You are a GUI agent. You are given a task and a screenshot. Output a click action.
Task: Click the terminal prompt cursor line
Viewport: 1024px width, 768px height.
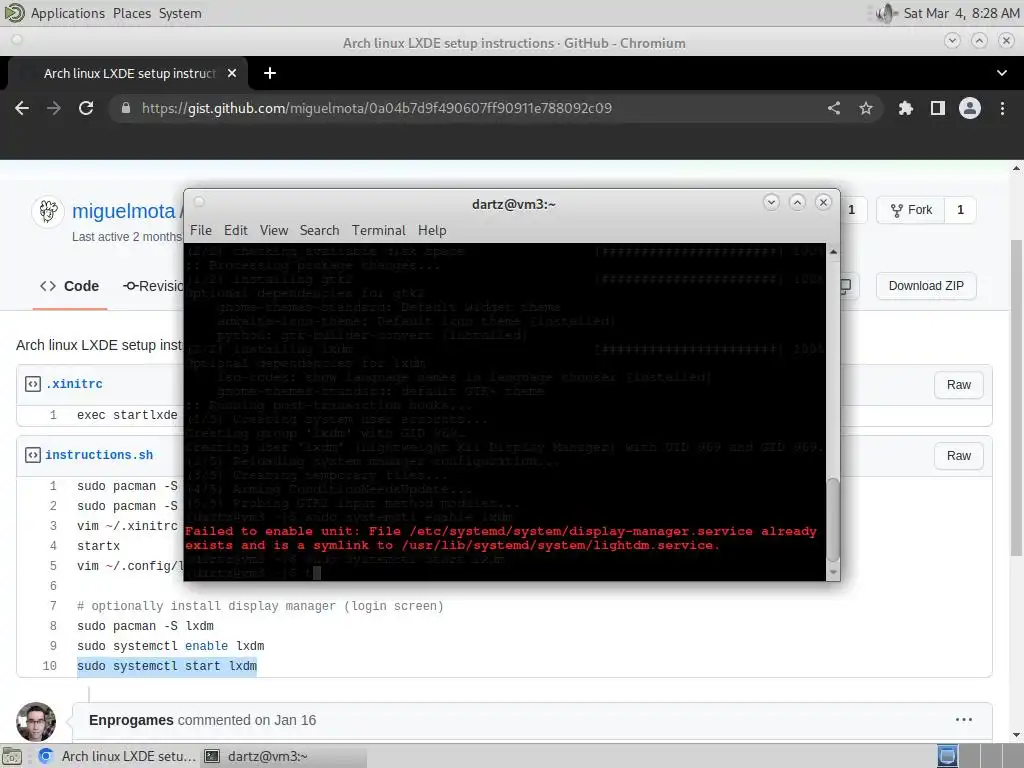click(254, 573)
